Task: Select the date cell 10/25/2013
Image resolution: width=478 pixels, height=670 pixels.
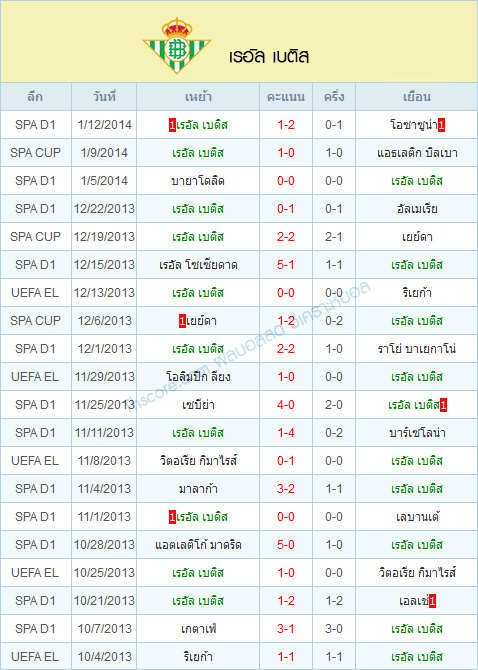Action: pyautogui.click(x=104, y=573)
